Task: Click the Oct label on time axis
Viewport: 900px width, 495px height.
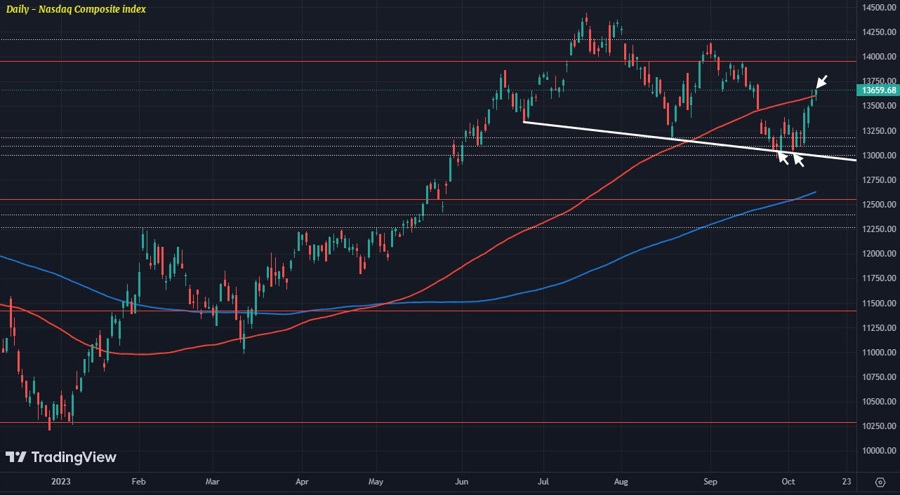Action: tap(787, 480)
